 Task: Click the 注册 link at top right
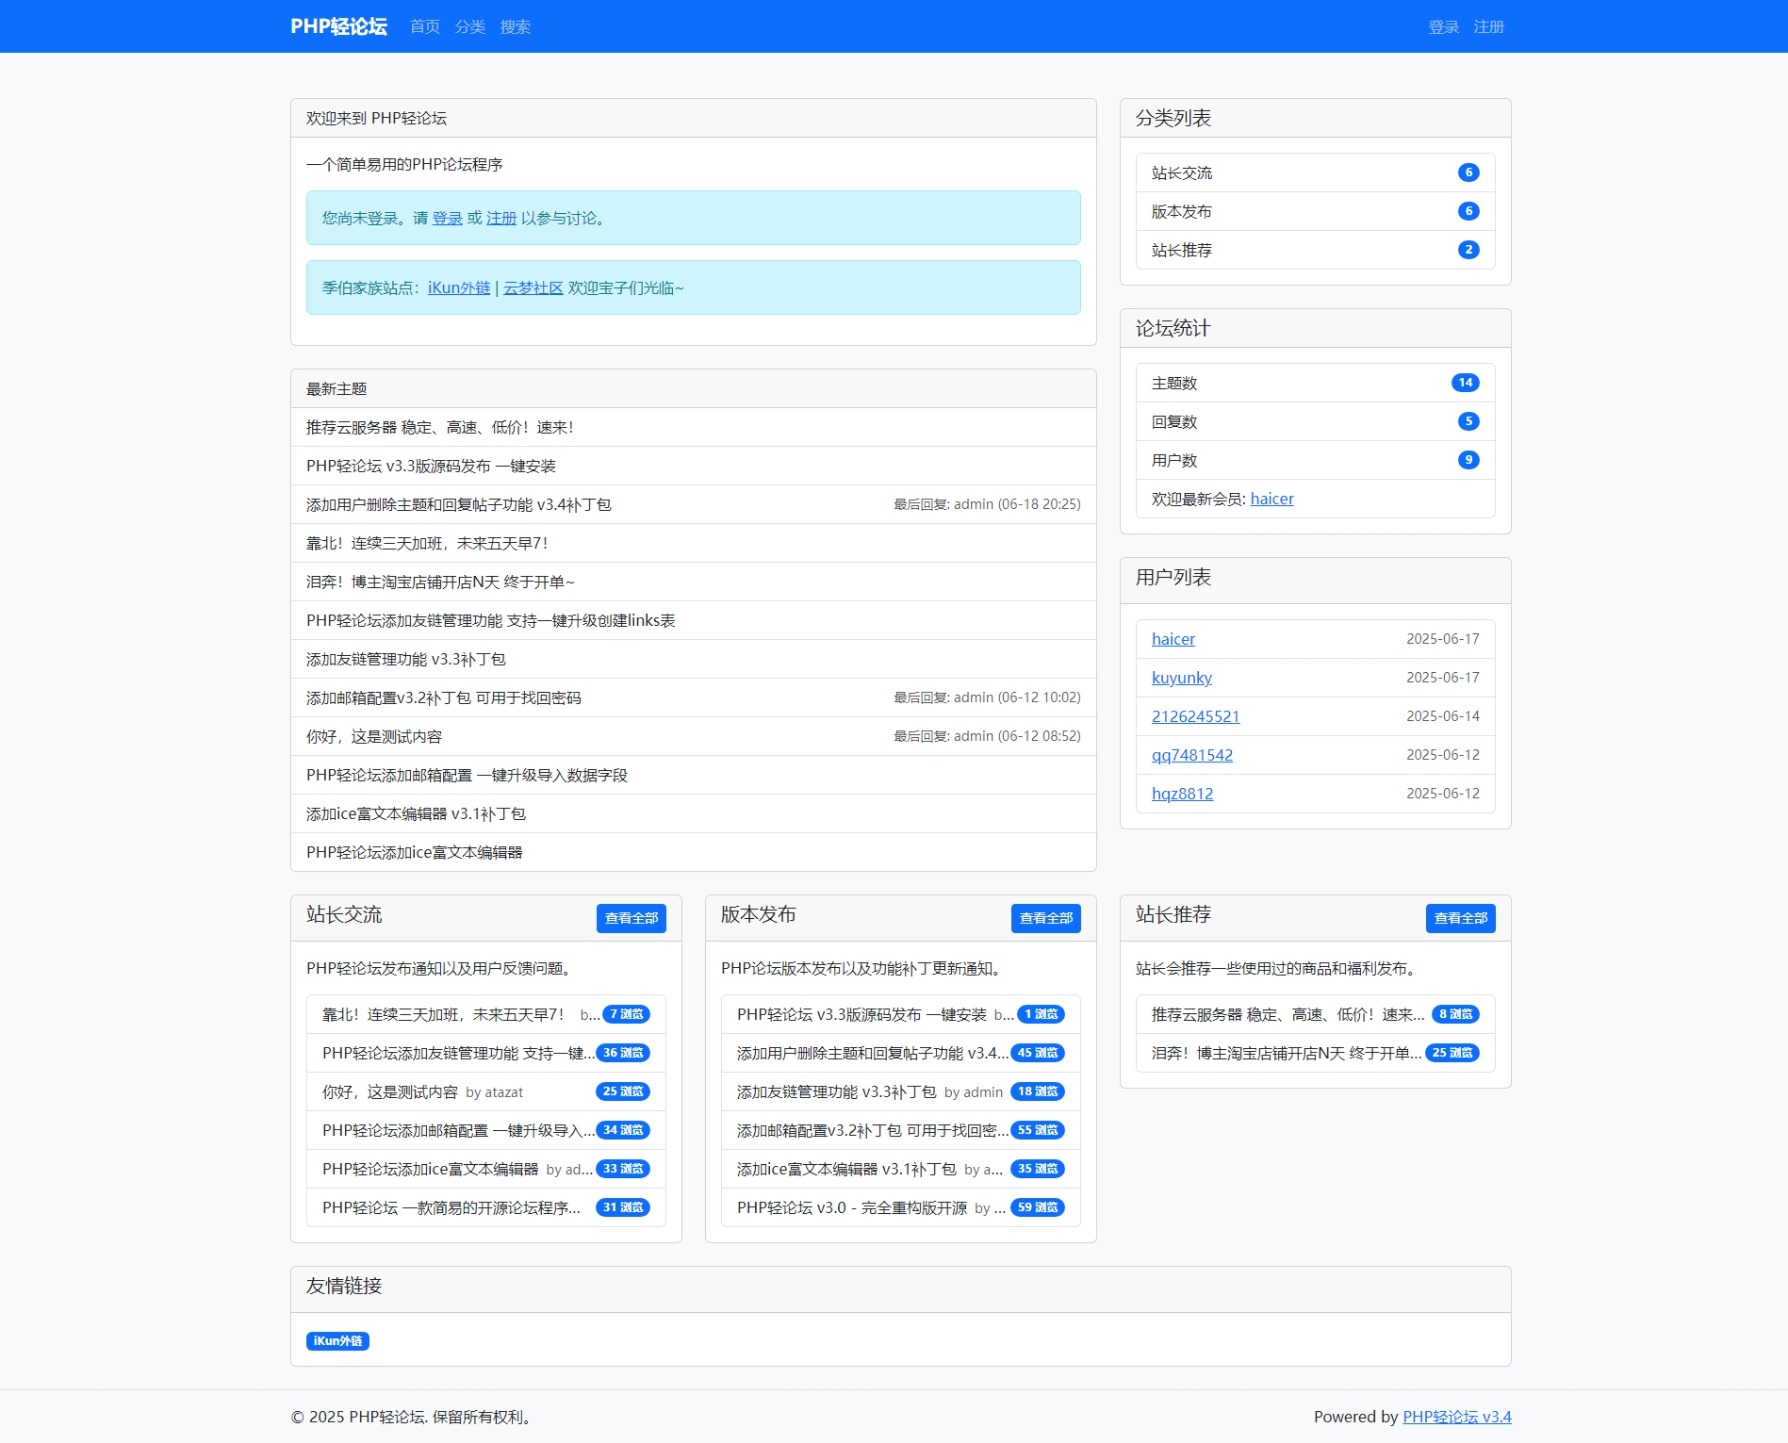pos(1488,26)
